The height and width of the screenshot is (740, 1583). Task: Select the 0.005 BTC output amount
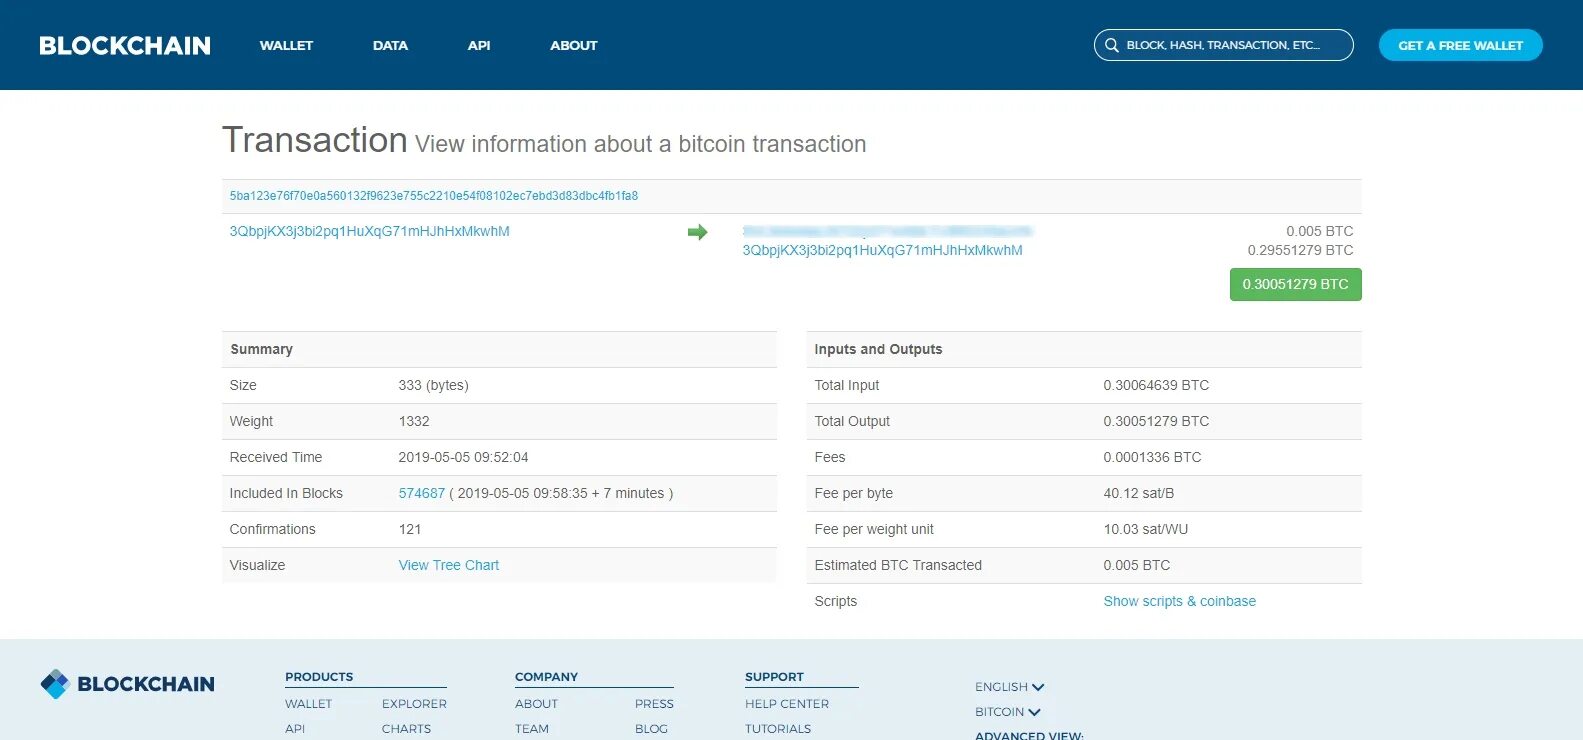pos(1319,231)
